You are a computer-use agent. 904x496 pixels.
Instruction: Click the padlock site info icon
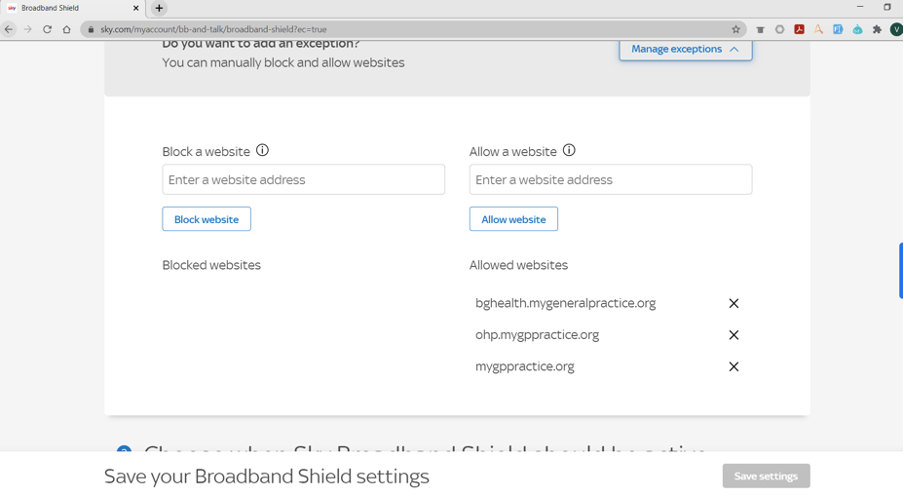click(x=91, y=29)
